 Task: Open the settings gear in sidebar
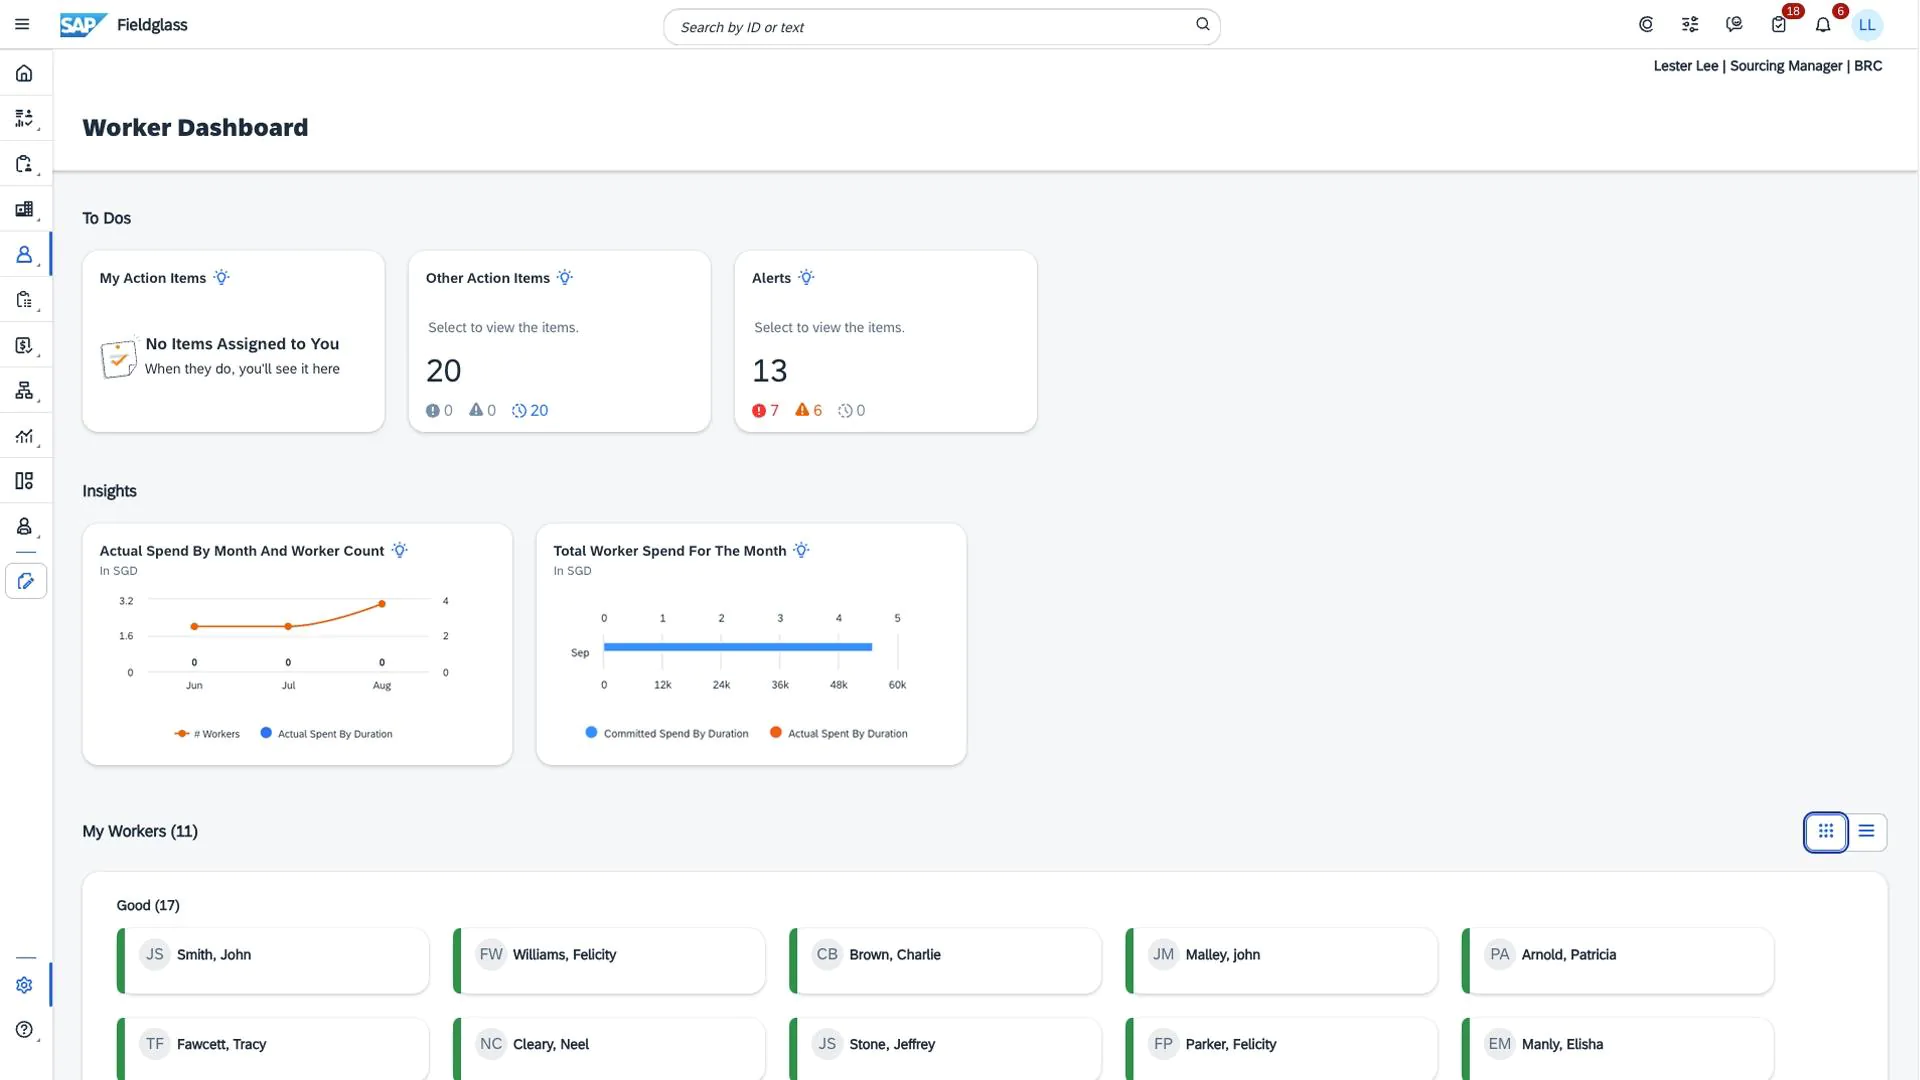pyautogui.click(x=25, y=985)
